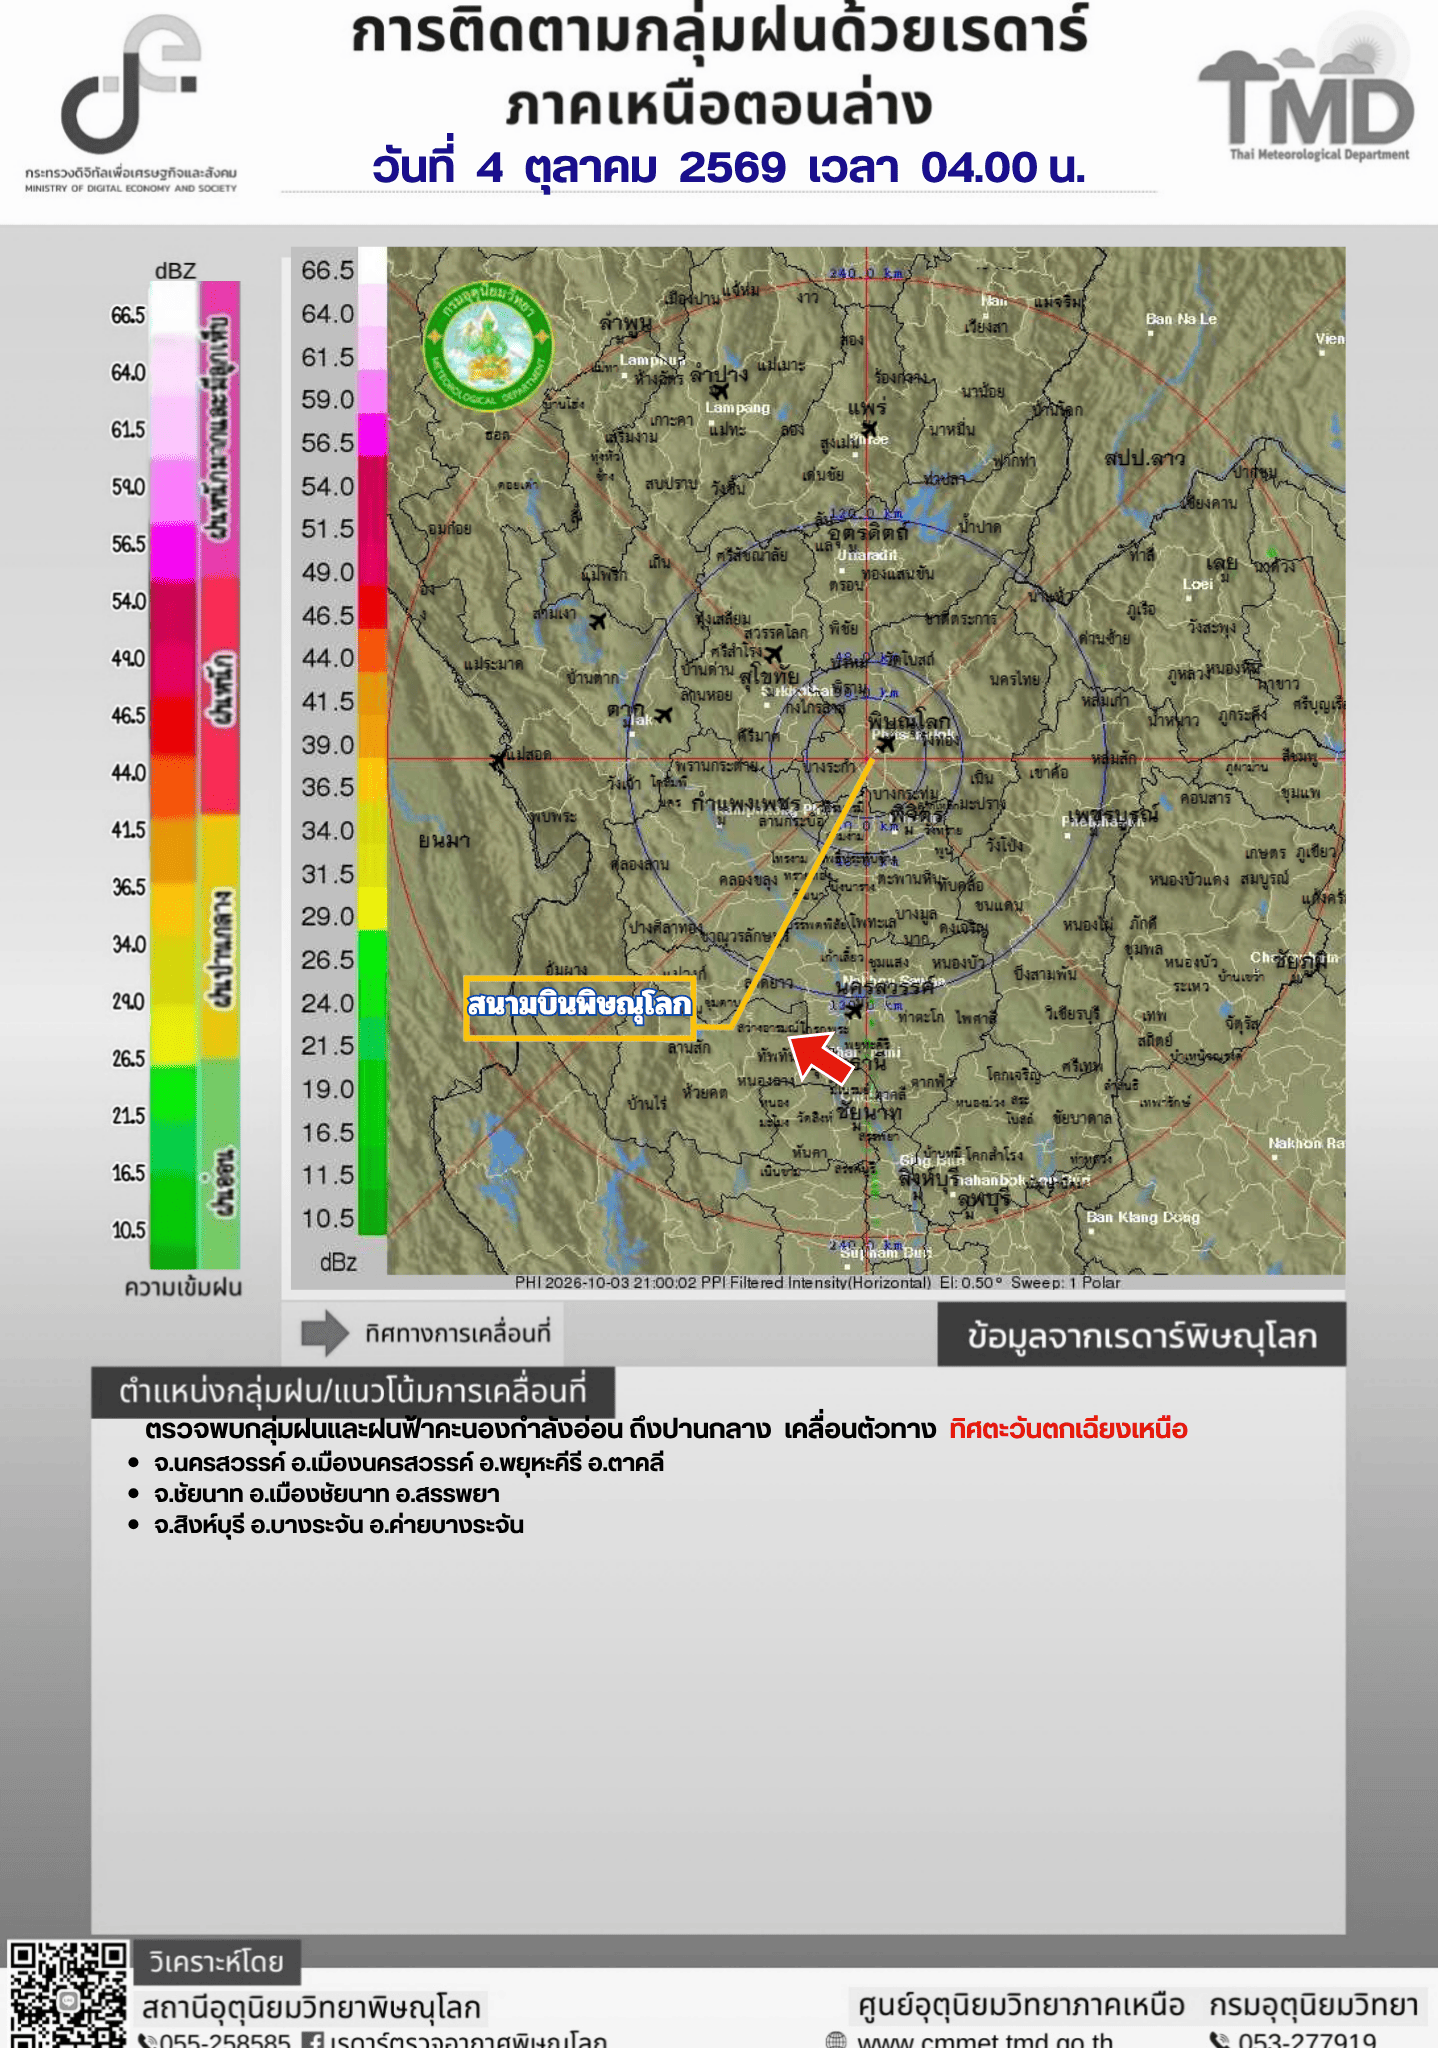Click the airplane icon at Nakhon Sawan

pyautogui.click(x=853, y=1011)
